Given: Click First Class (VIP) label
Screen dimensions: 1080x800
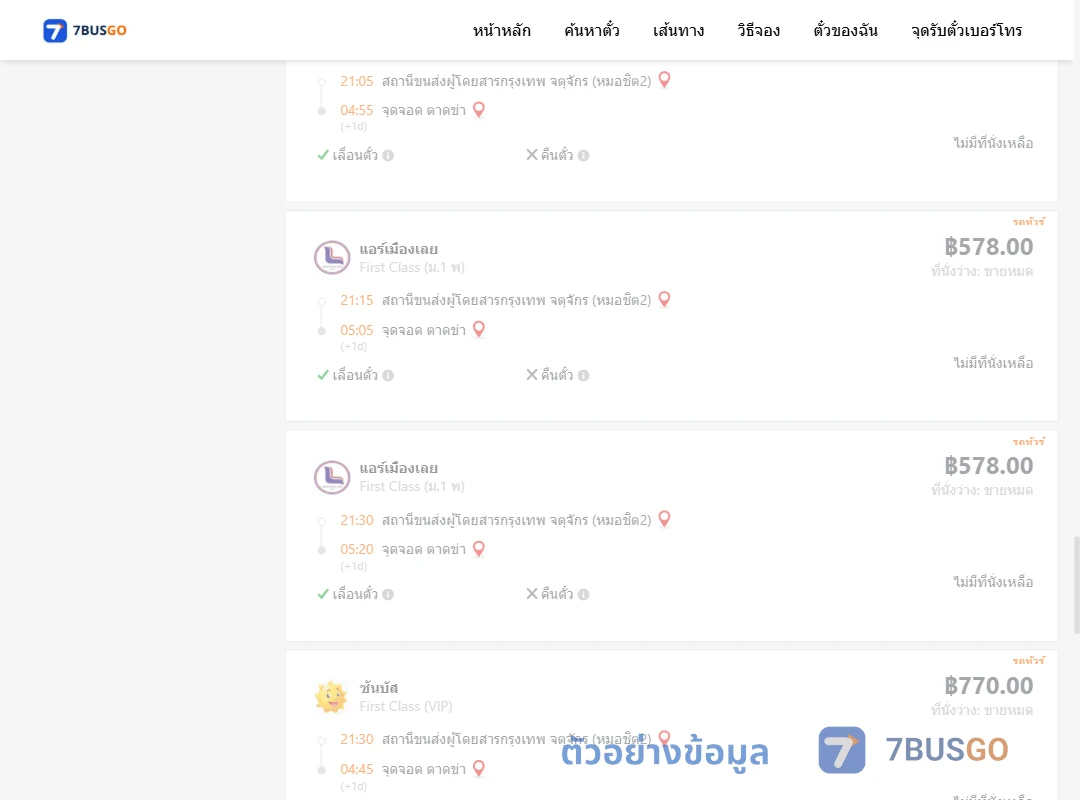Looking at the screenshot, I should coord(406,706).
